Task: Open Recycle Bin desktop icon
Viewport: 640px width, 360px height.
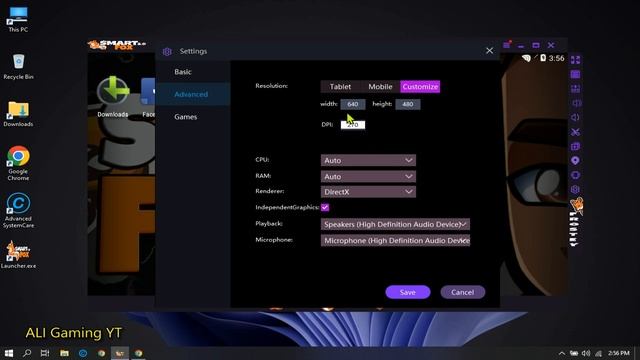Action: pos(18,67)
